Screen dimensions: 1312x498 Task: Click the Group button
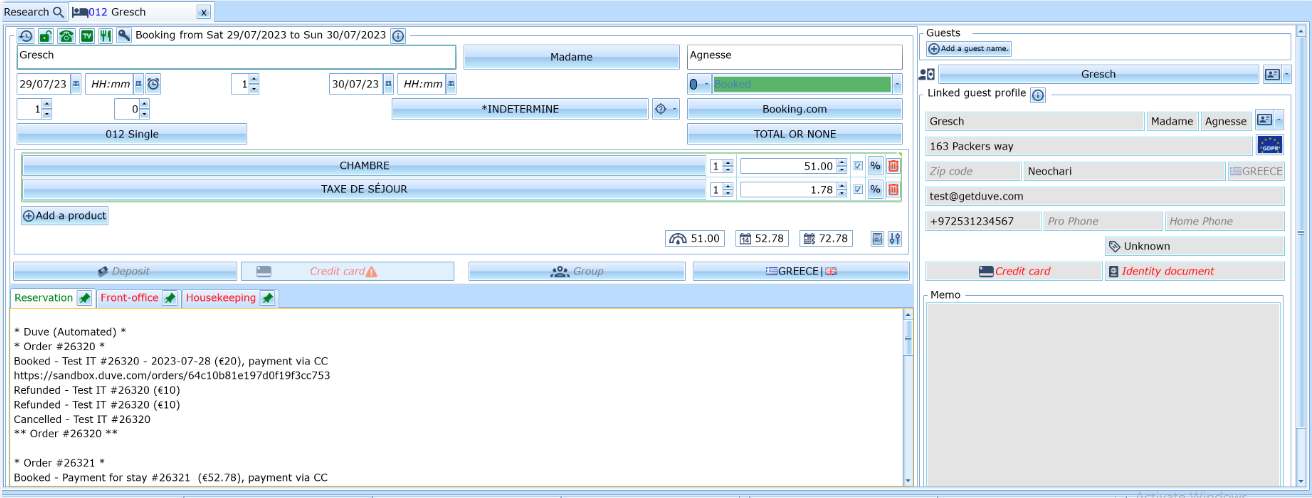click(577, 271)
